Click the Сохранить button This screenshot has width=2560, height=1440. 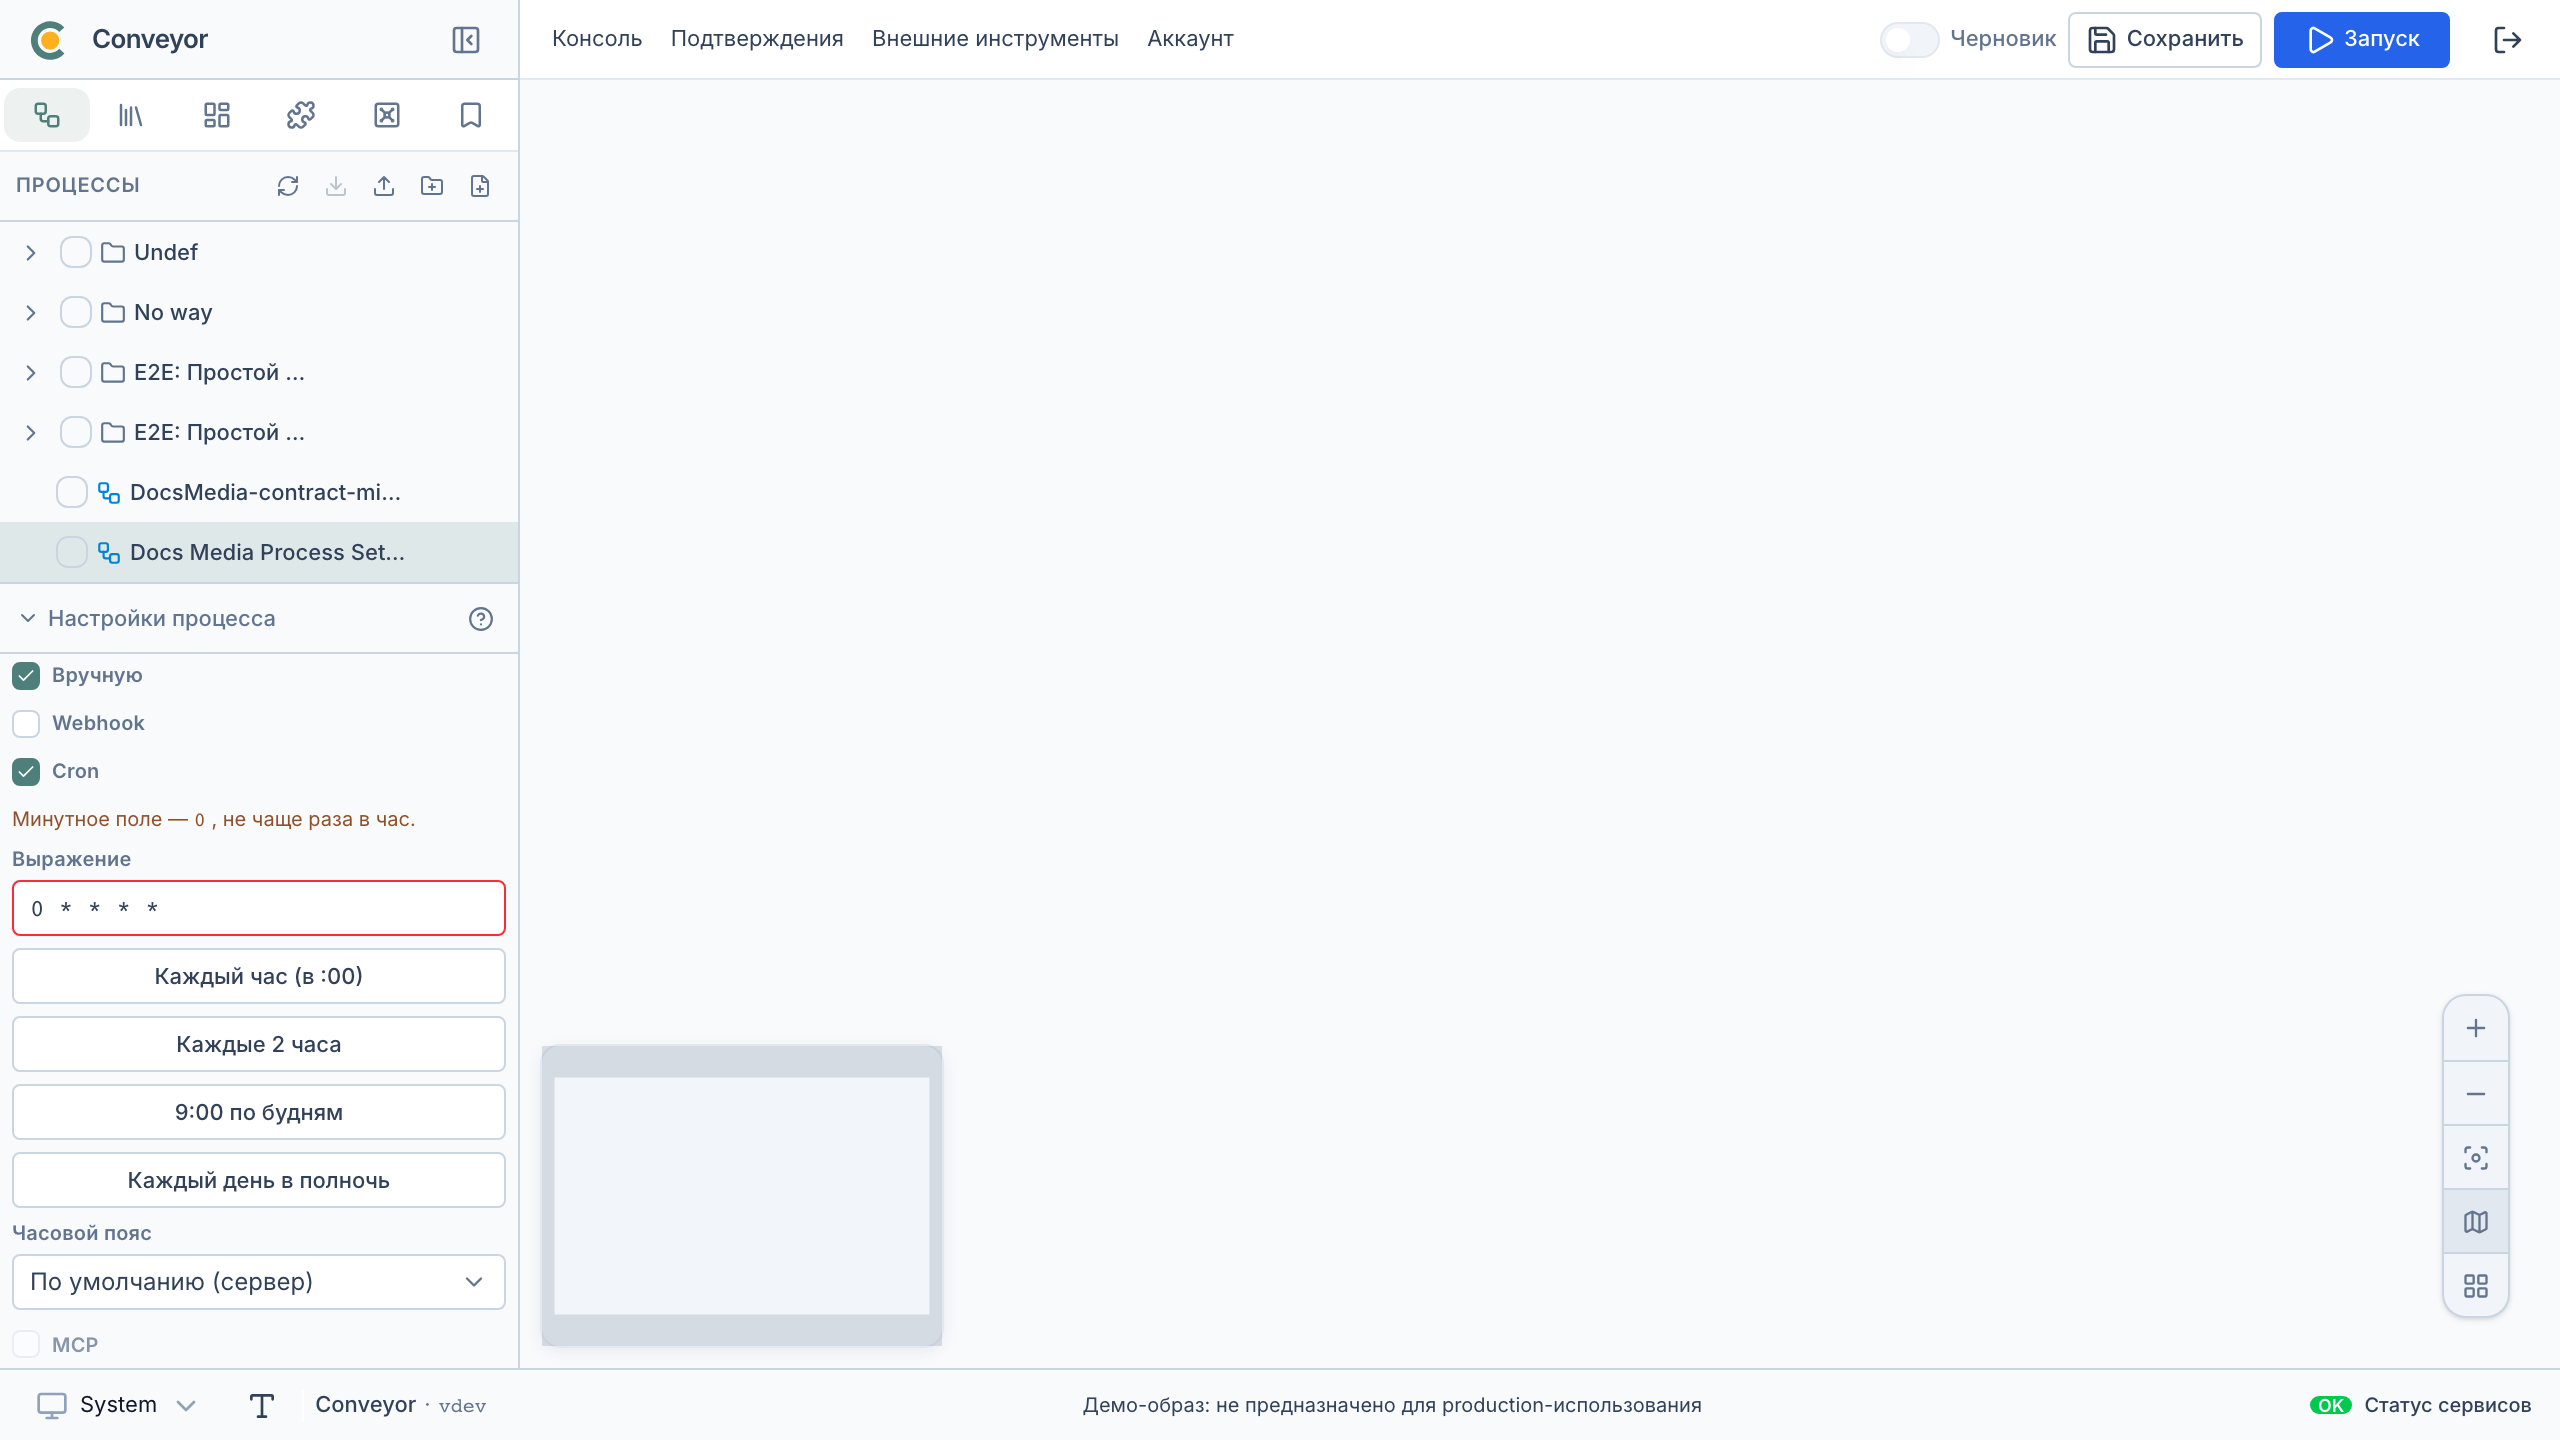[x=2165, y=40]
